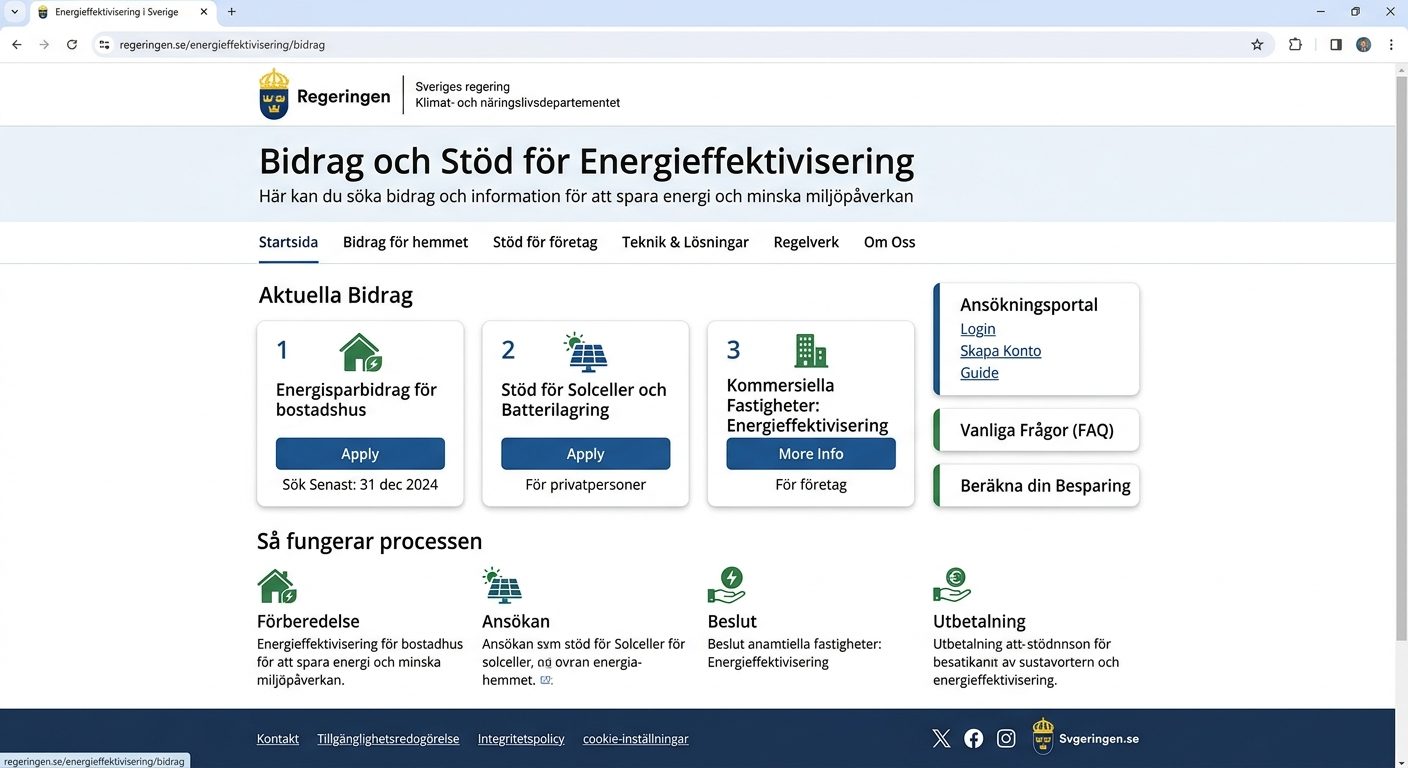The width and height of the screenshot is (1408, 768).
Task: Apply for Energisparbidrag för bostadshus
Action: tap(360, 454)
